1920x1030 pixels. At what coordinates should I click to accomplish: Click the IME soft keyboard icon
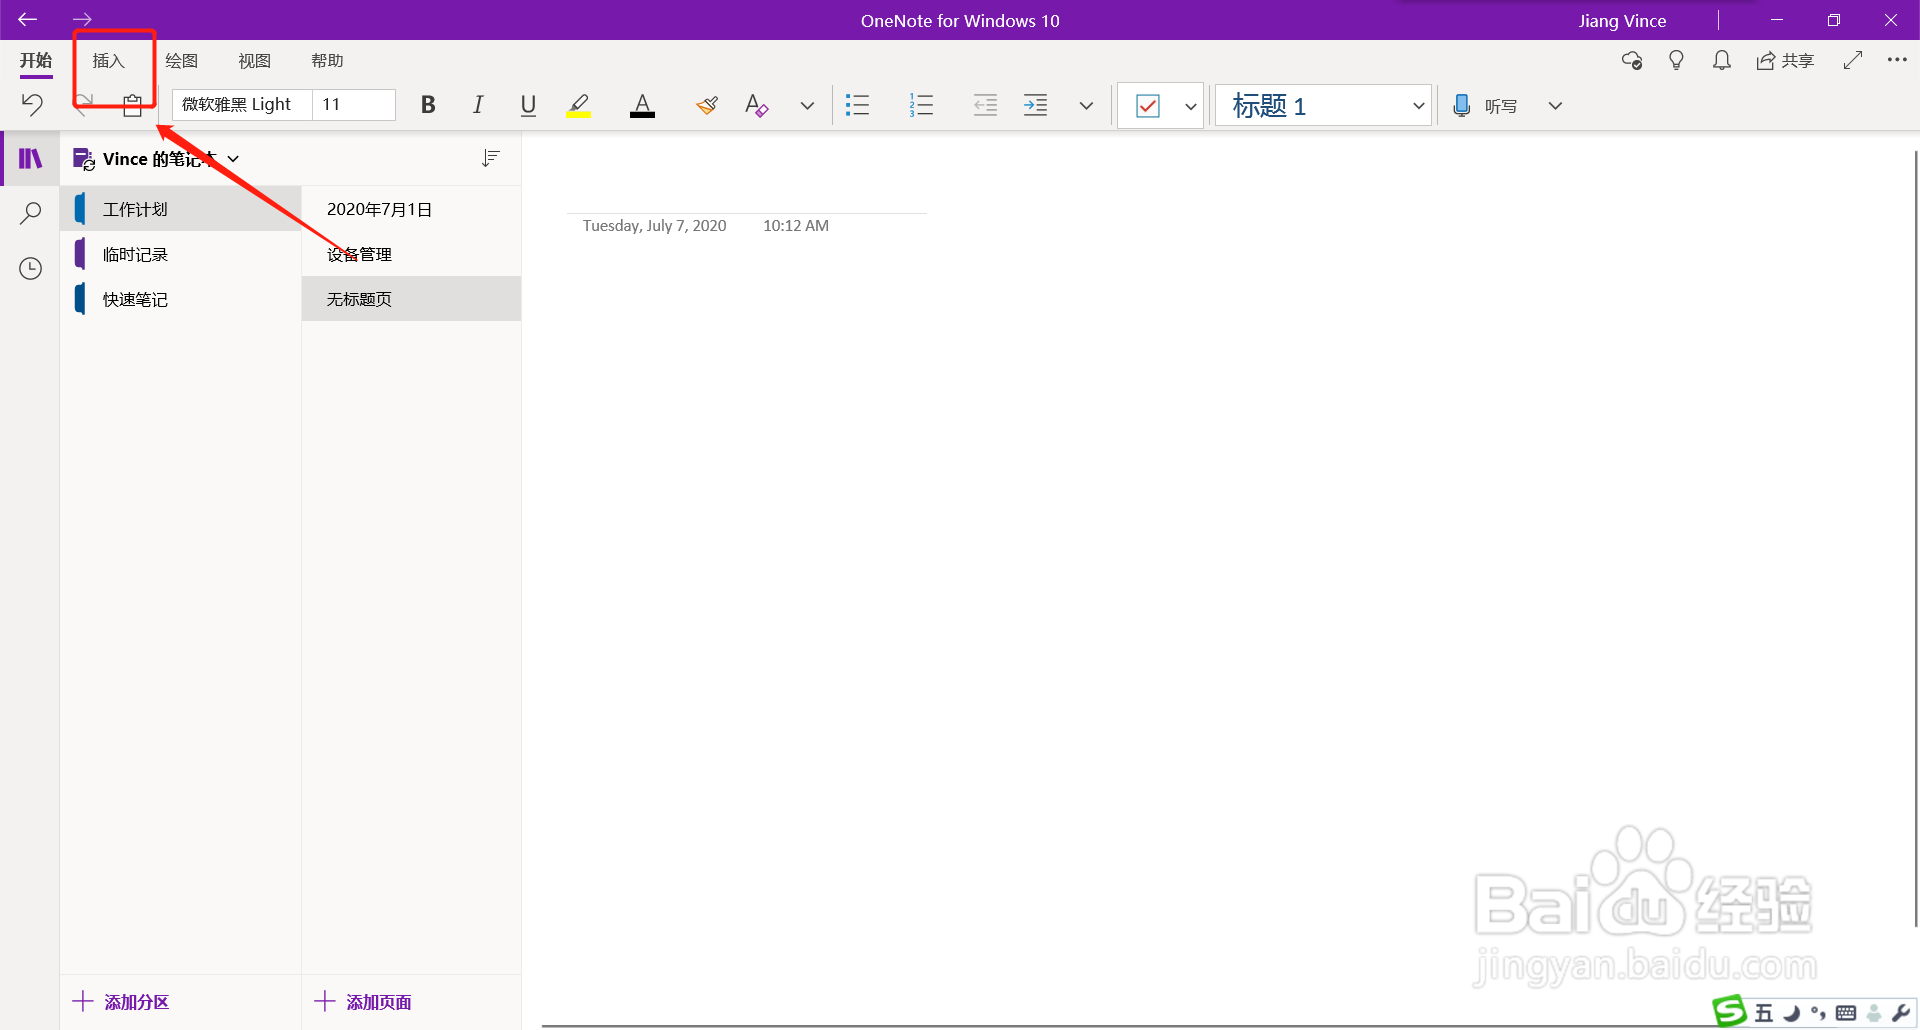coord(1846,1014)
